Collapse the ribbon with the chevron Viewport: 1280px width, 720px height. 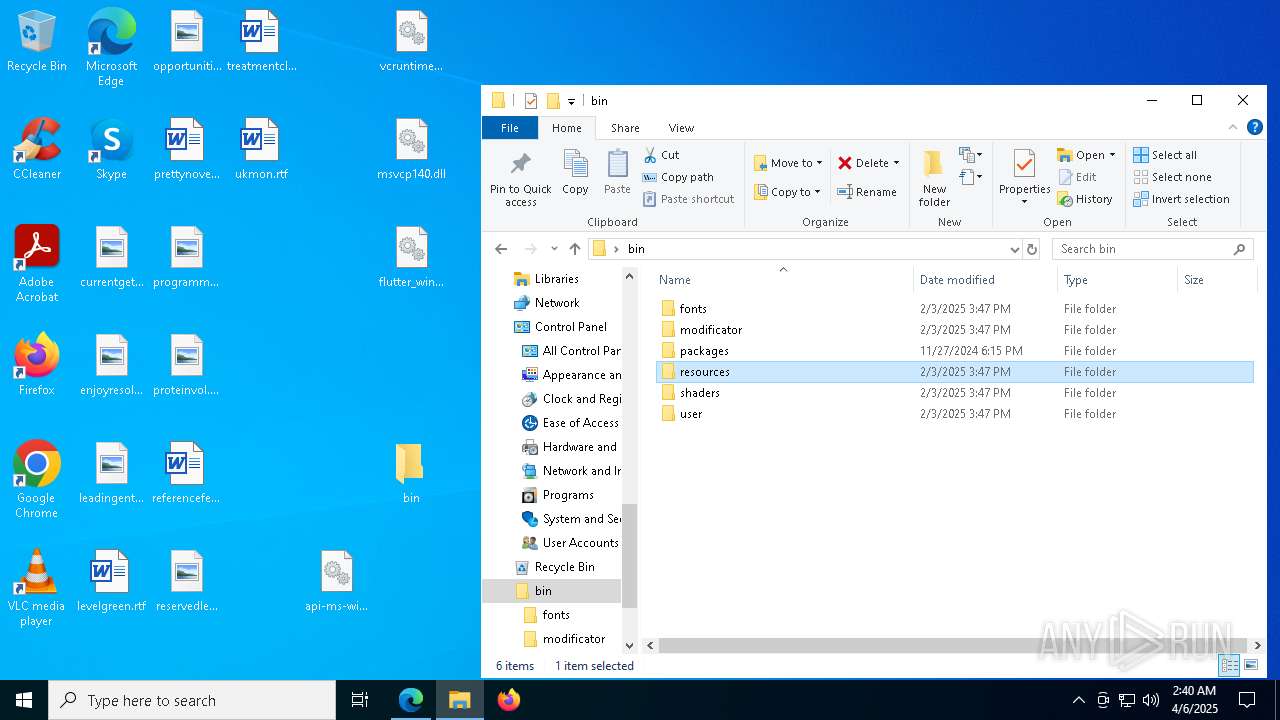(x=1233, y=127)
